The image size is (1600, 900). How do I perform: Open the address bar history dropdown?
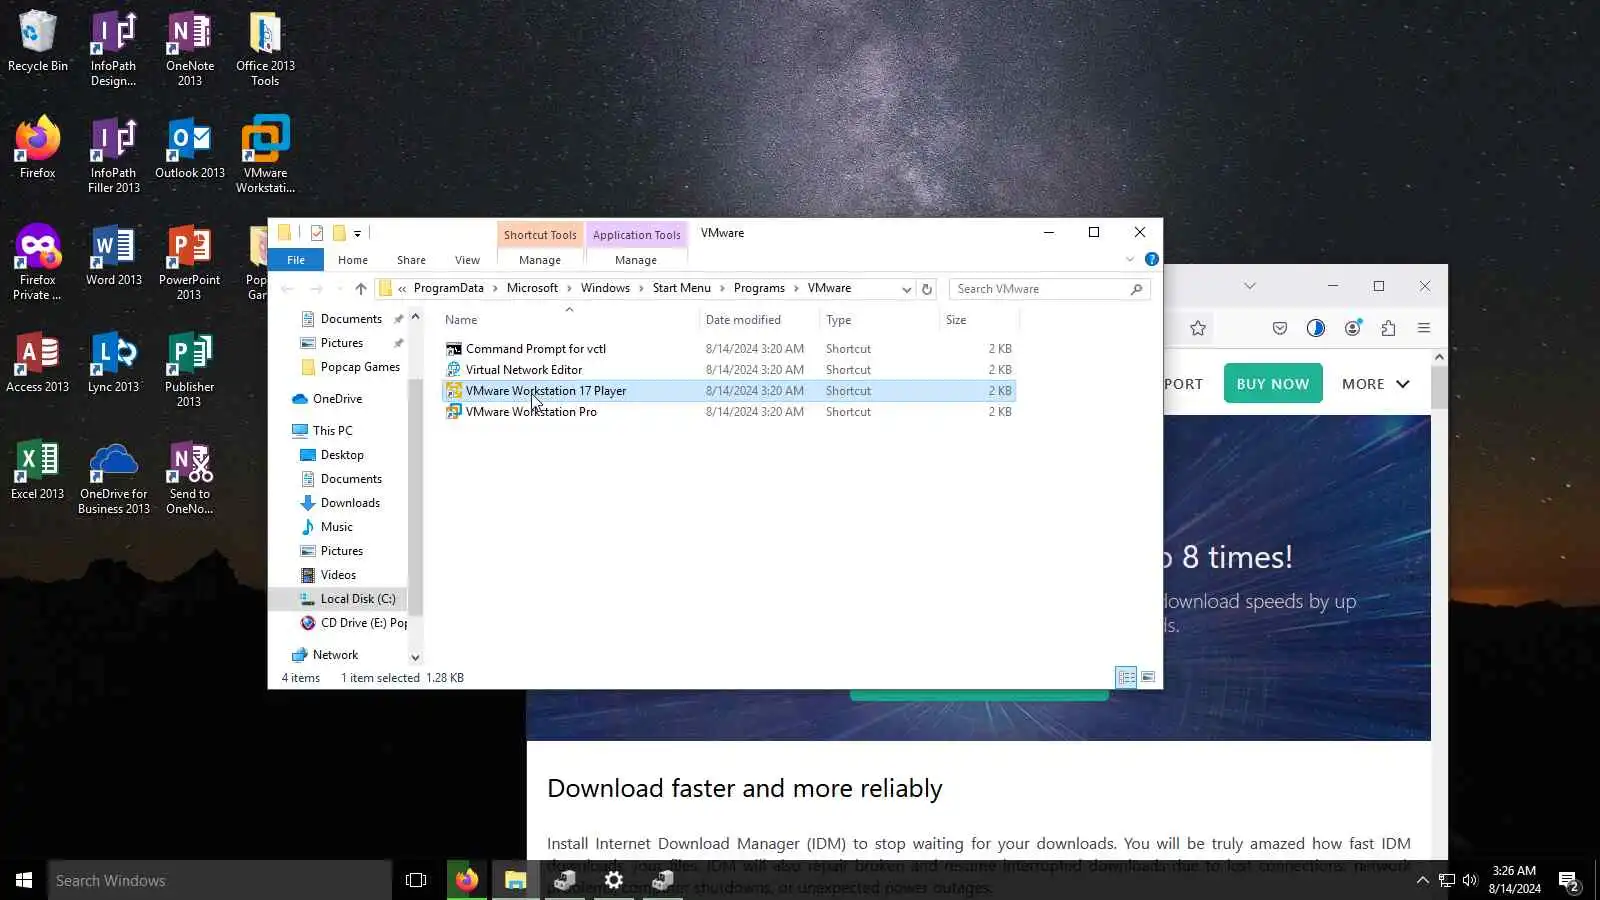point(906,289)
